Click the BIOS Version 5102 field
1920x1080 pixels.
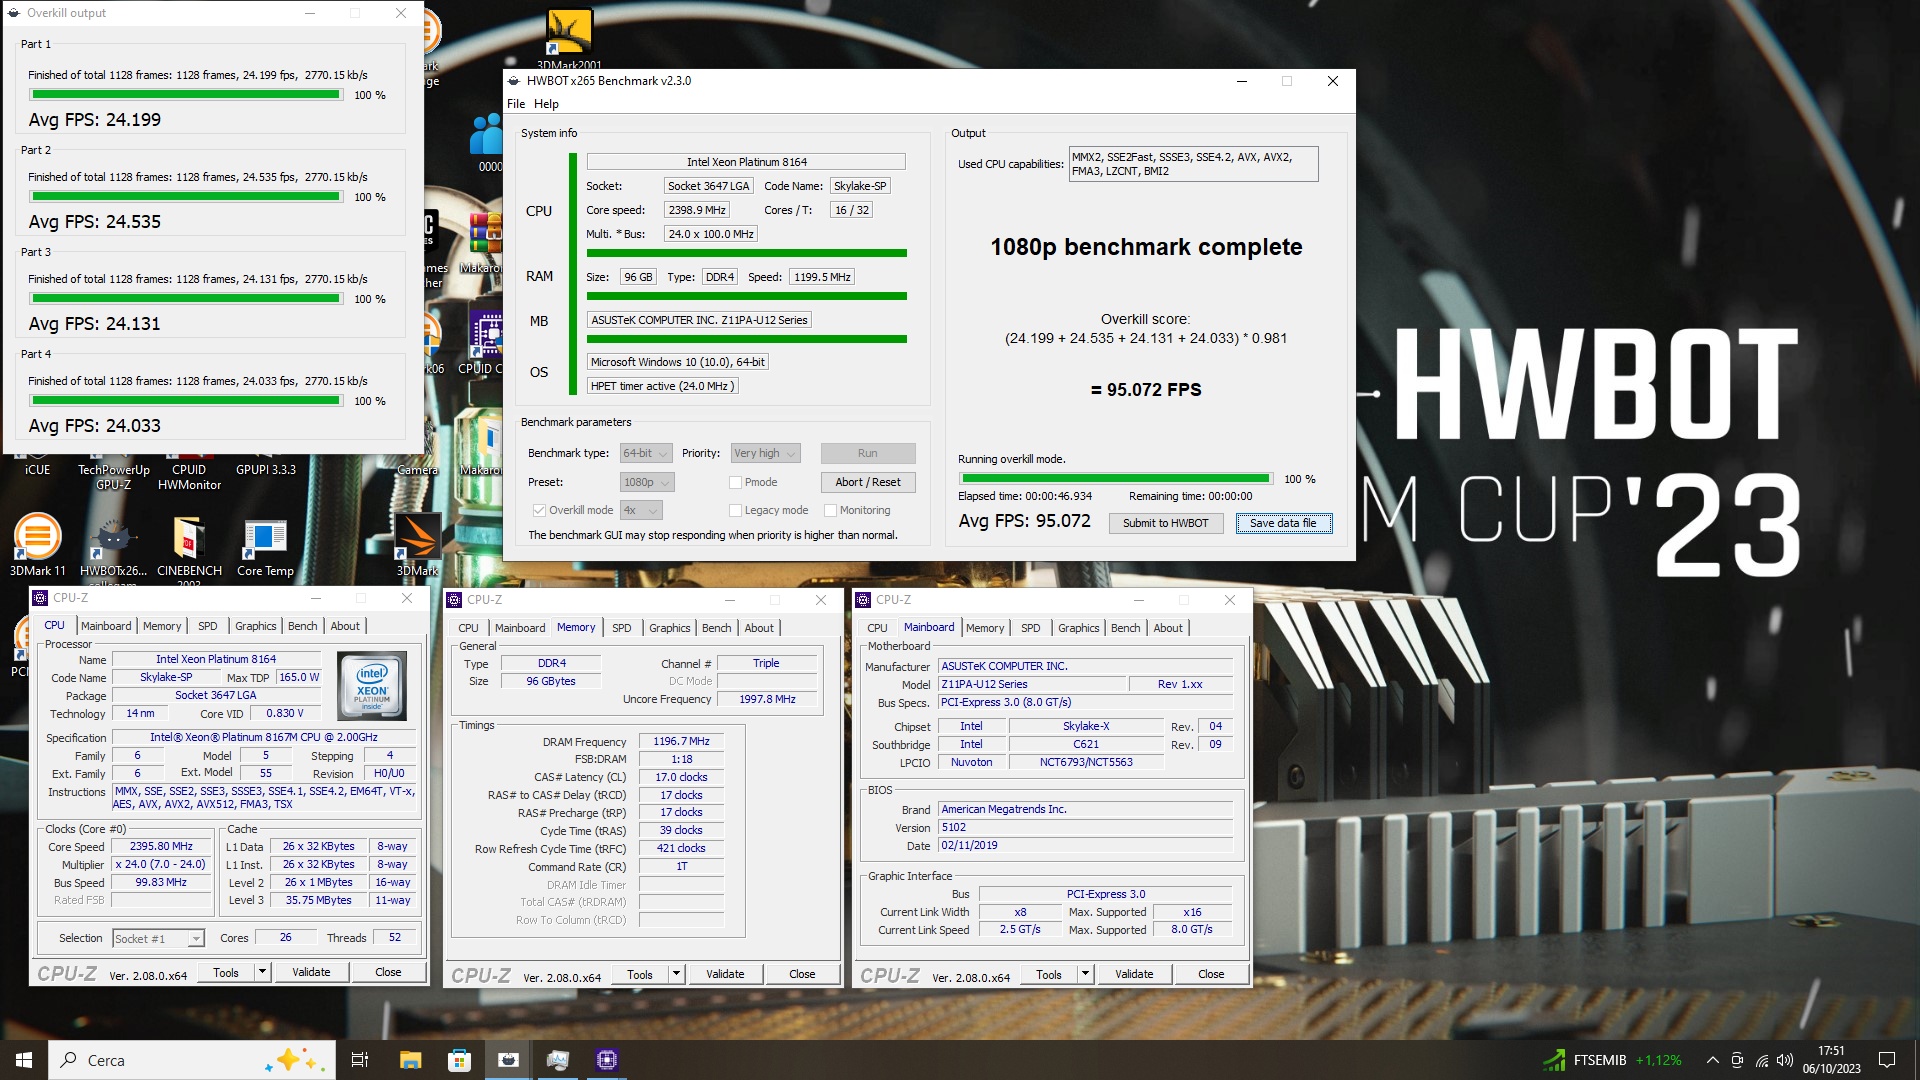coord(1085,828)
